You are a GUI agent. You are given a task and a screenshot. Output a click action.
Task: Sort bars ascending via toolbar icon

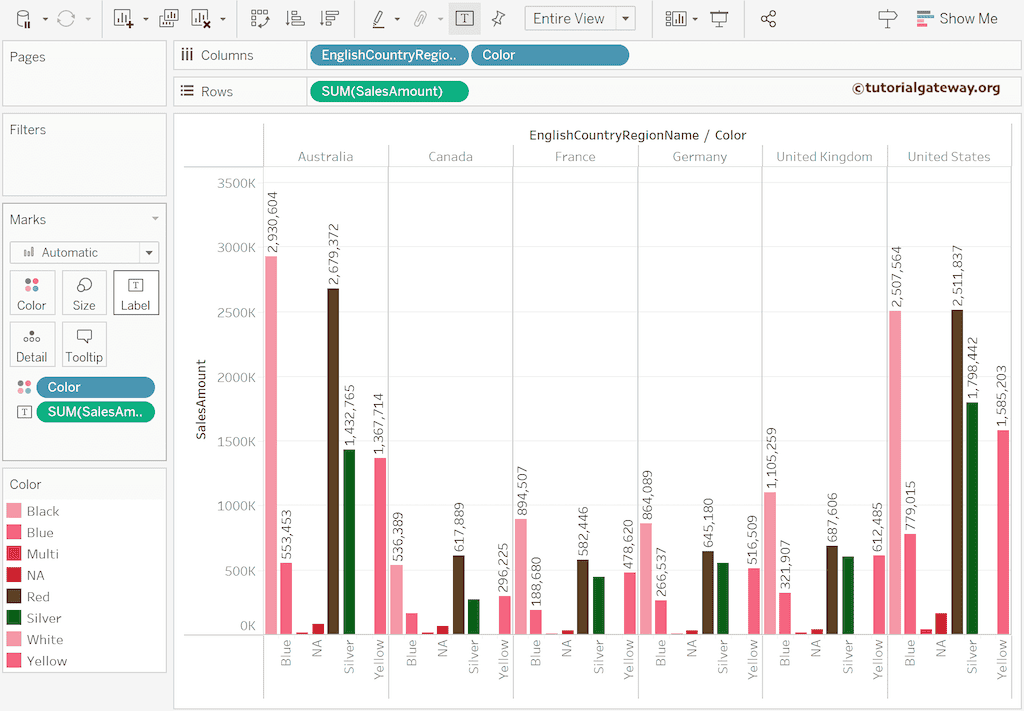295,18
